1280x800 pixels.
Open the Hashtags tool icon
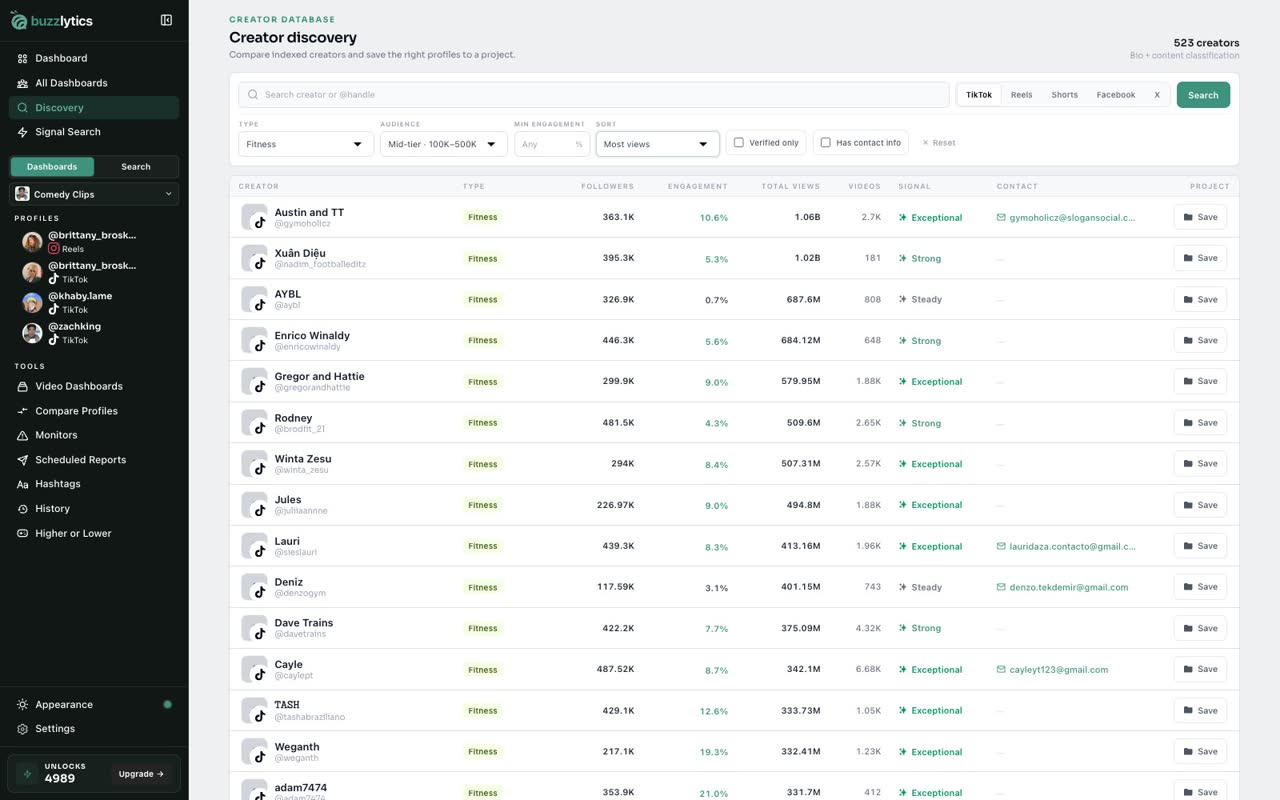coord(22,484)
